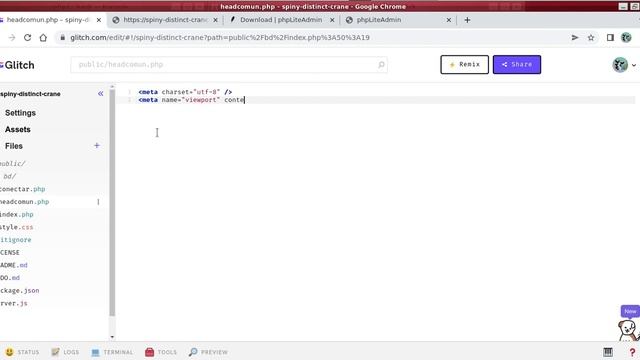640x360 pixels.
Task: Focus the public/headcomun.php search field
Action: tap(229, 64)
